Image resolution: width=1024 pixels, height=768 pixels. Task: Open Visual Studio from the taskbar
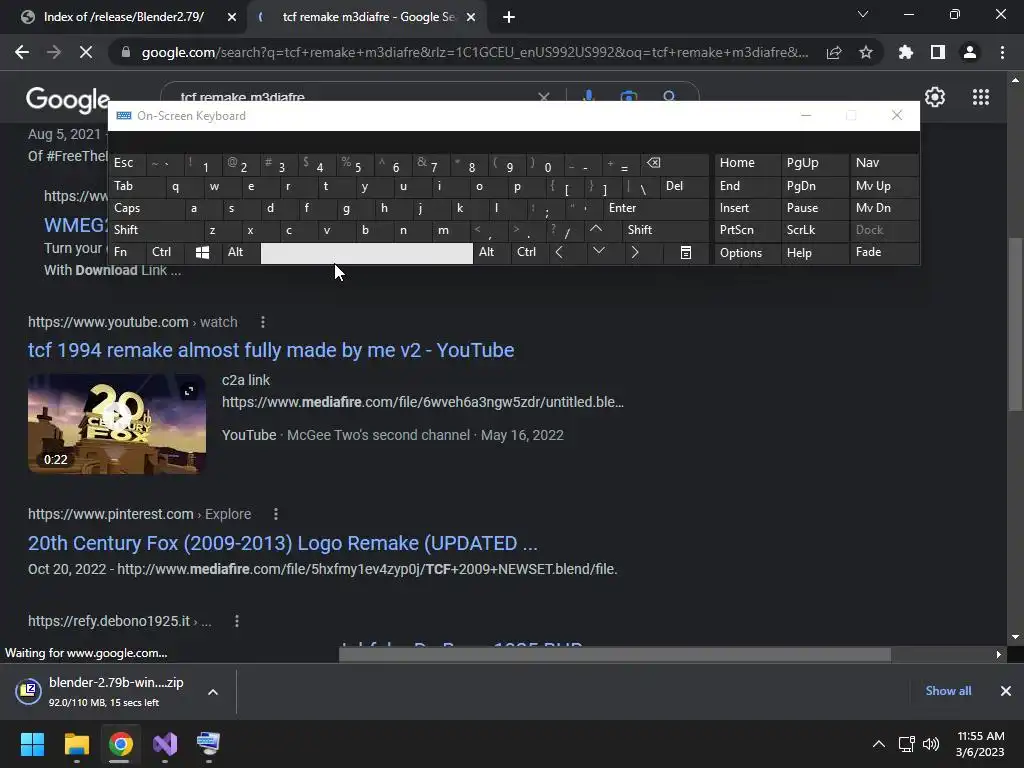165,744
